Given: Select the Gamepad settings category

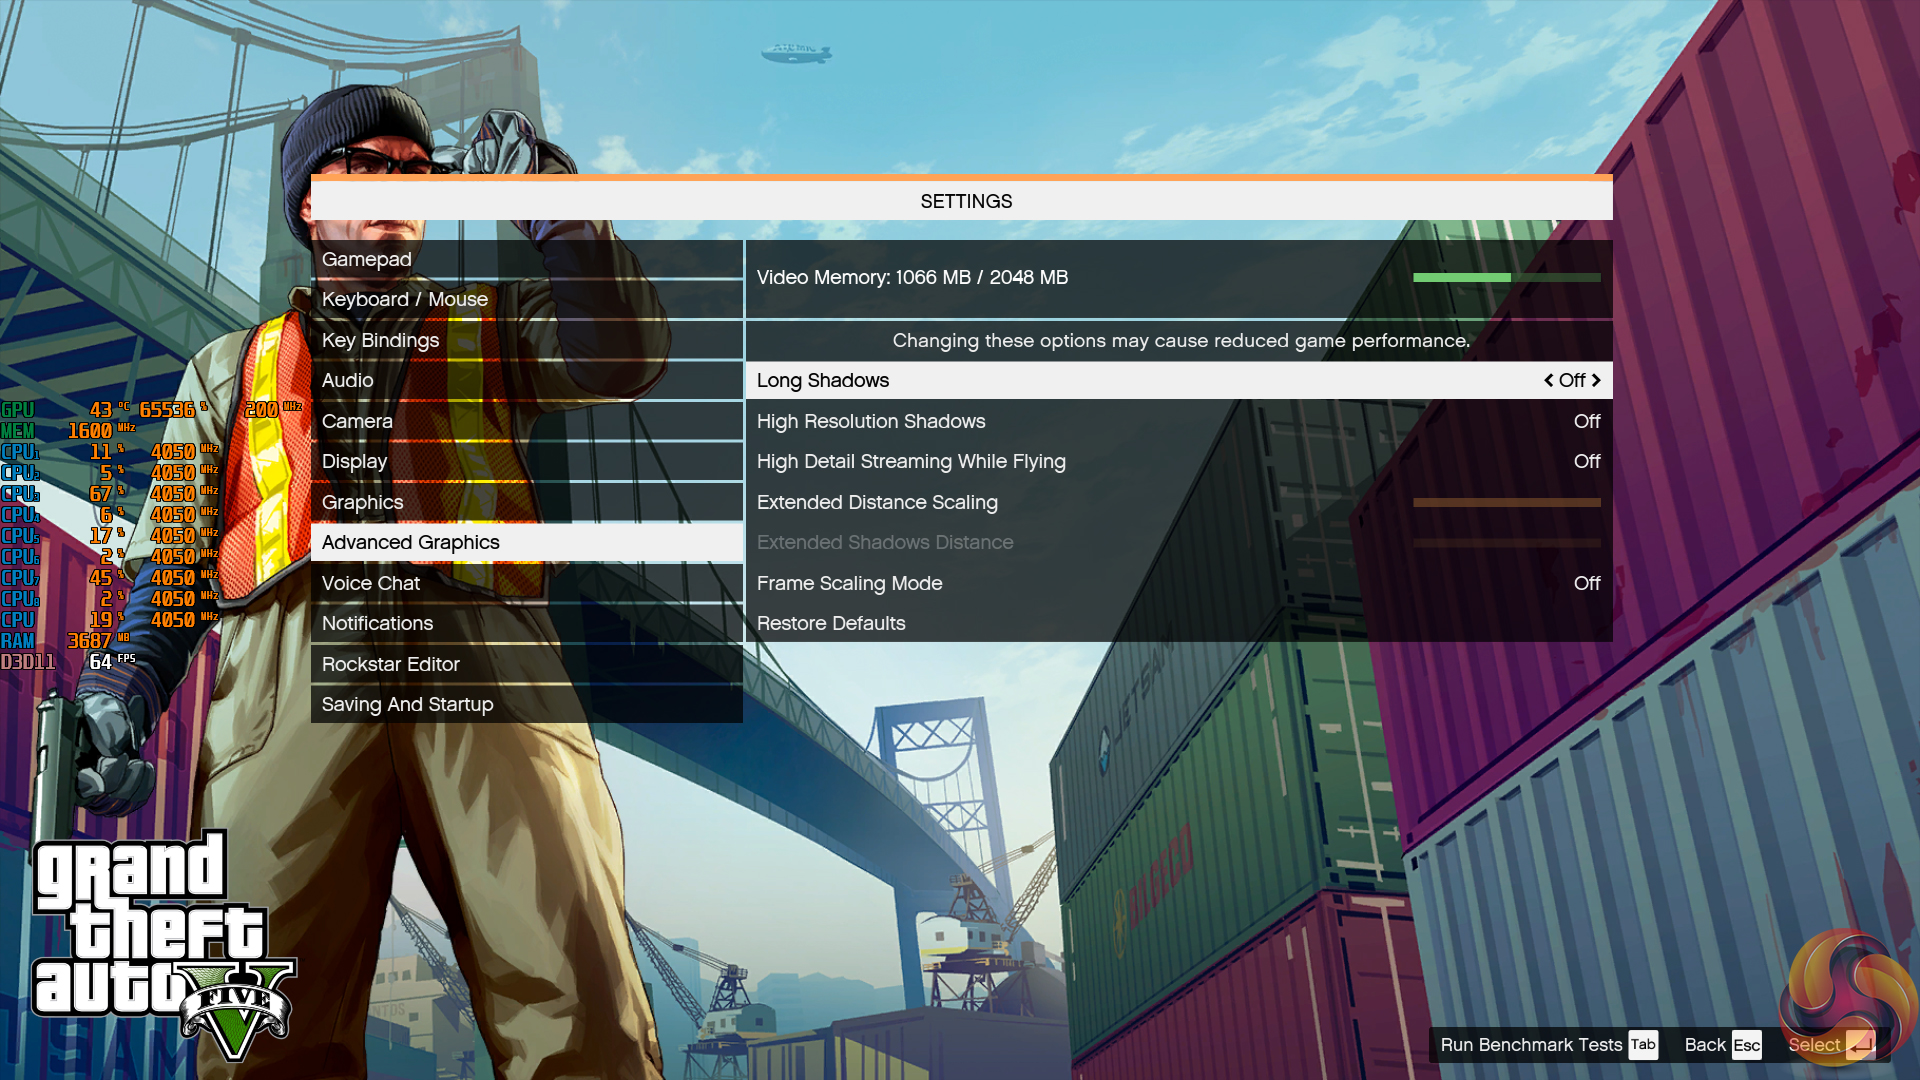Looking at the screenshot, I should [366, 259].
